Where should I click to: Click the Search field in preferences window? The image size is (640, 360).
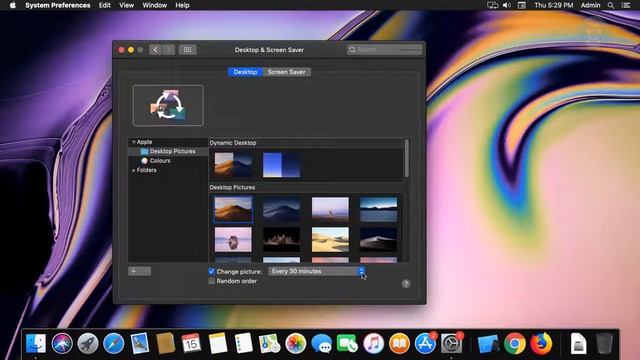tap(384, 50)
